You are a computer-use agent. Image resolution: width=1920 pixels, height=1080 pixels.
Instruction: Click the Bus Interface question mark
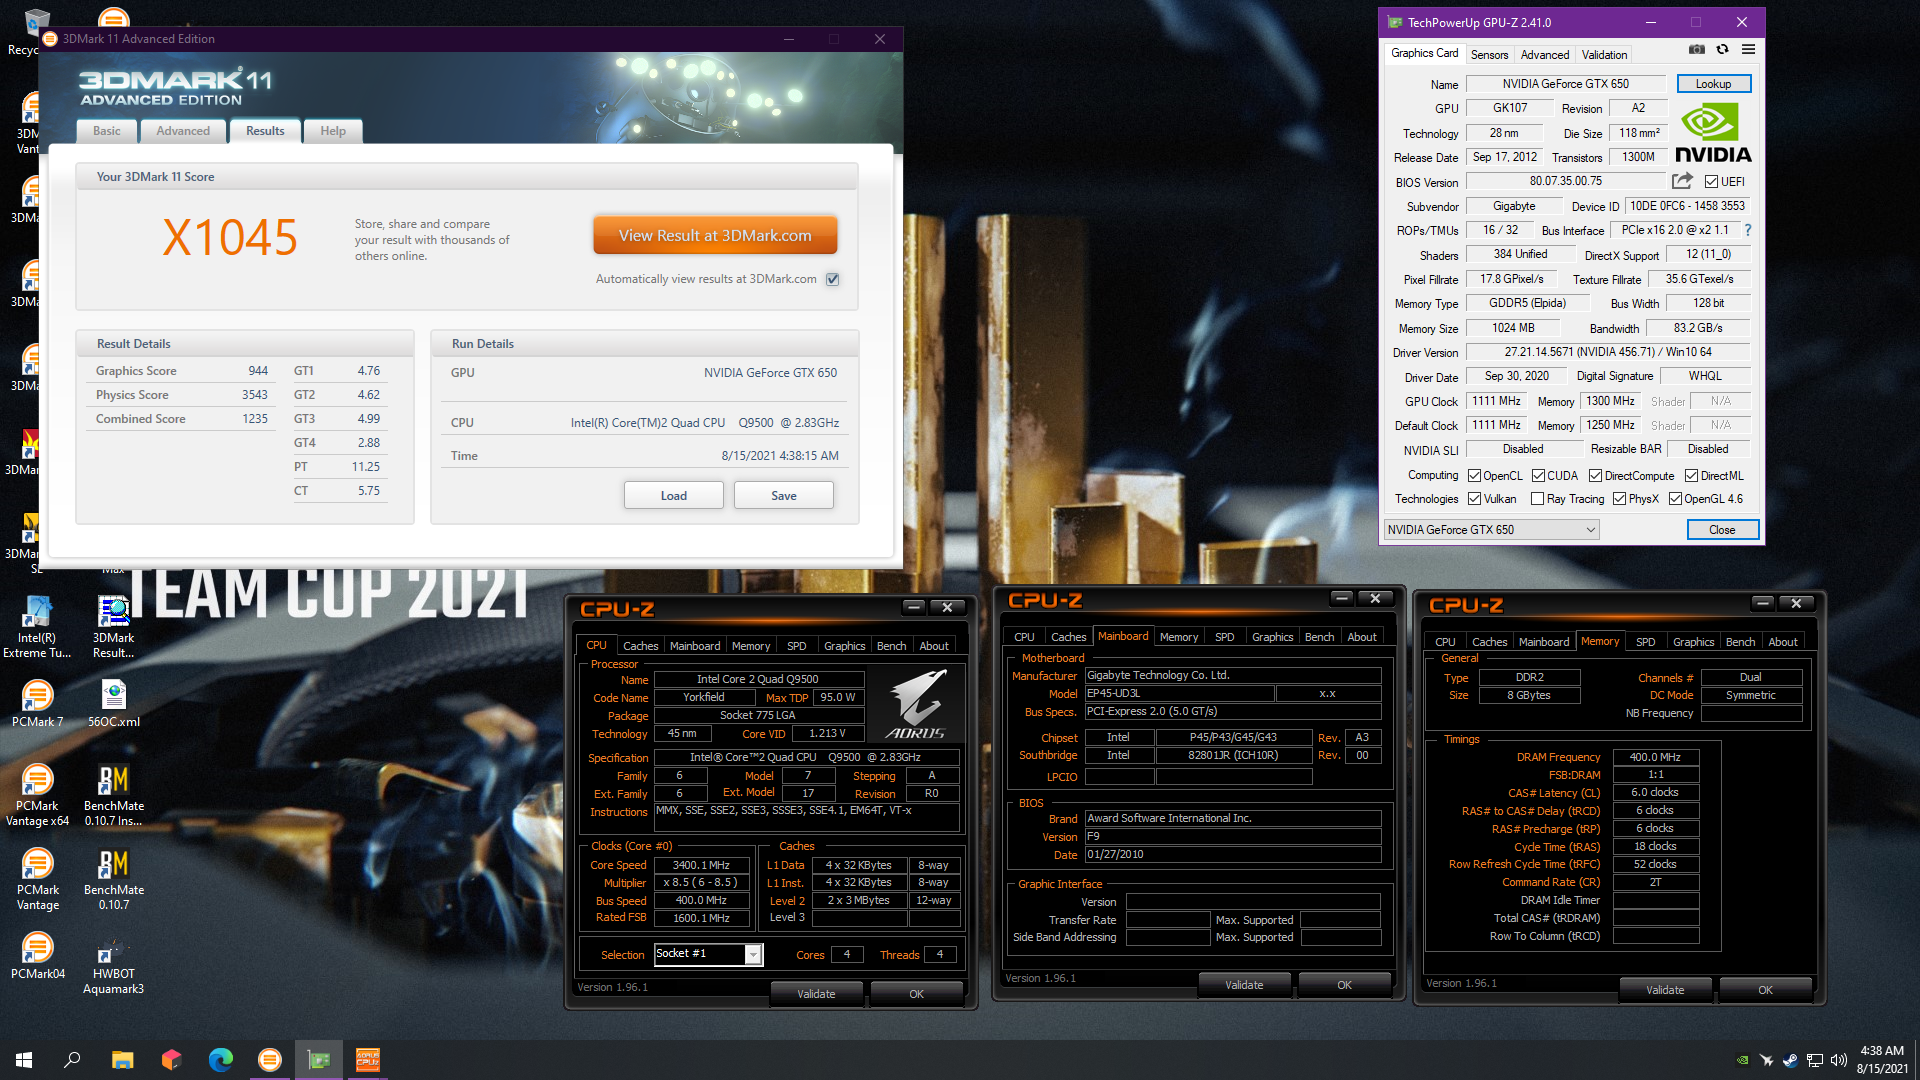1748,230
